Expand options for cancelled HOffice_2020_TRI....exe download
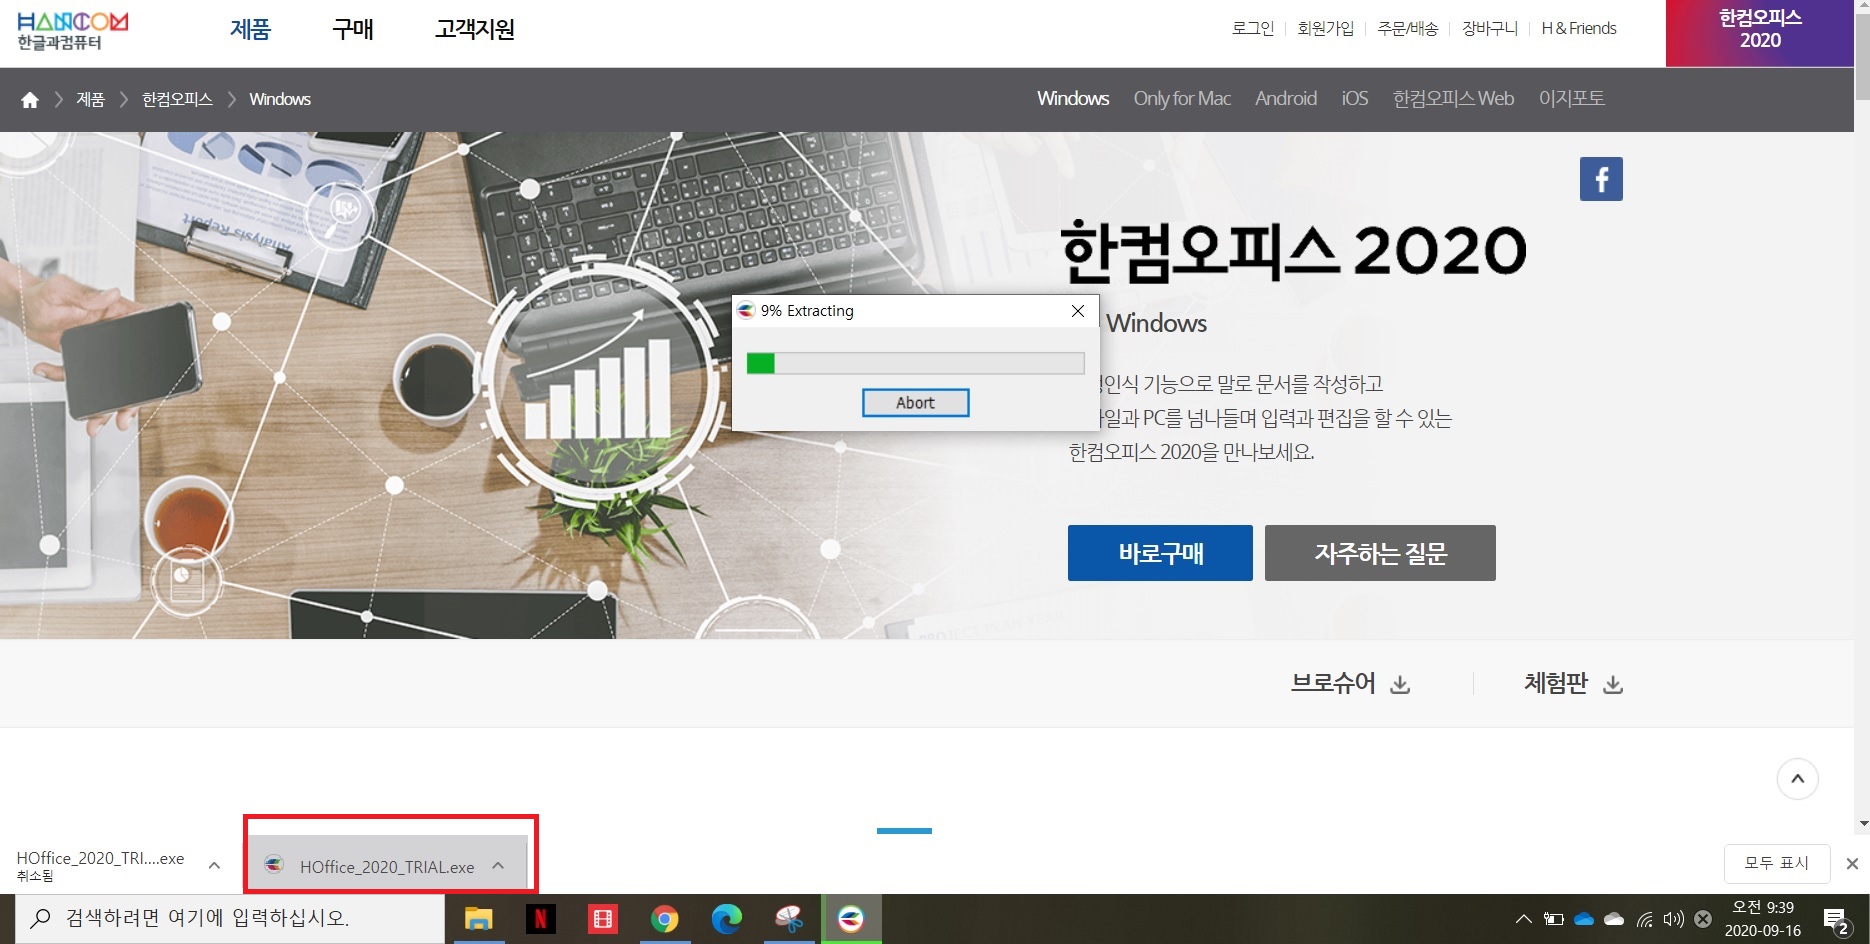 click(214, 866)
